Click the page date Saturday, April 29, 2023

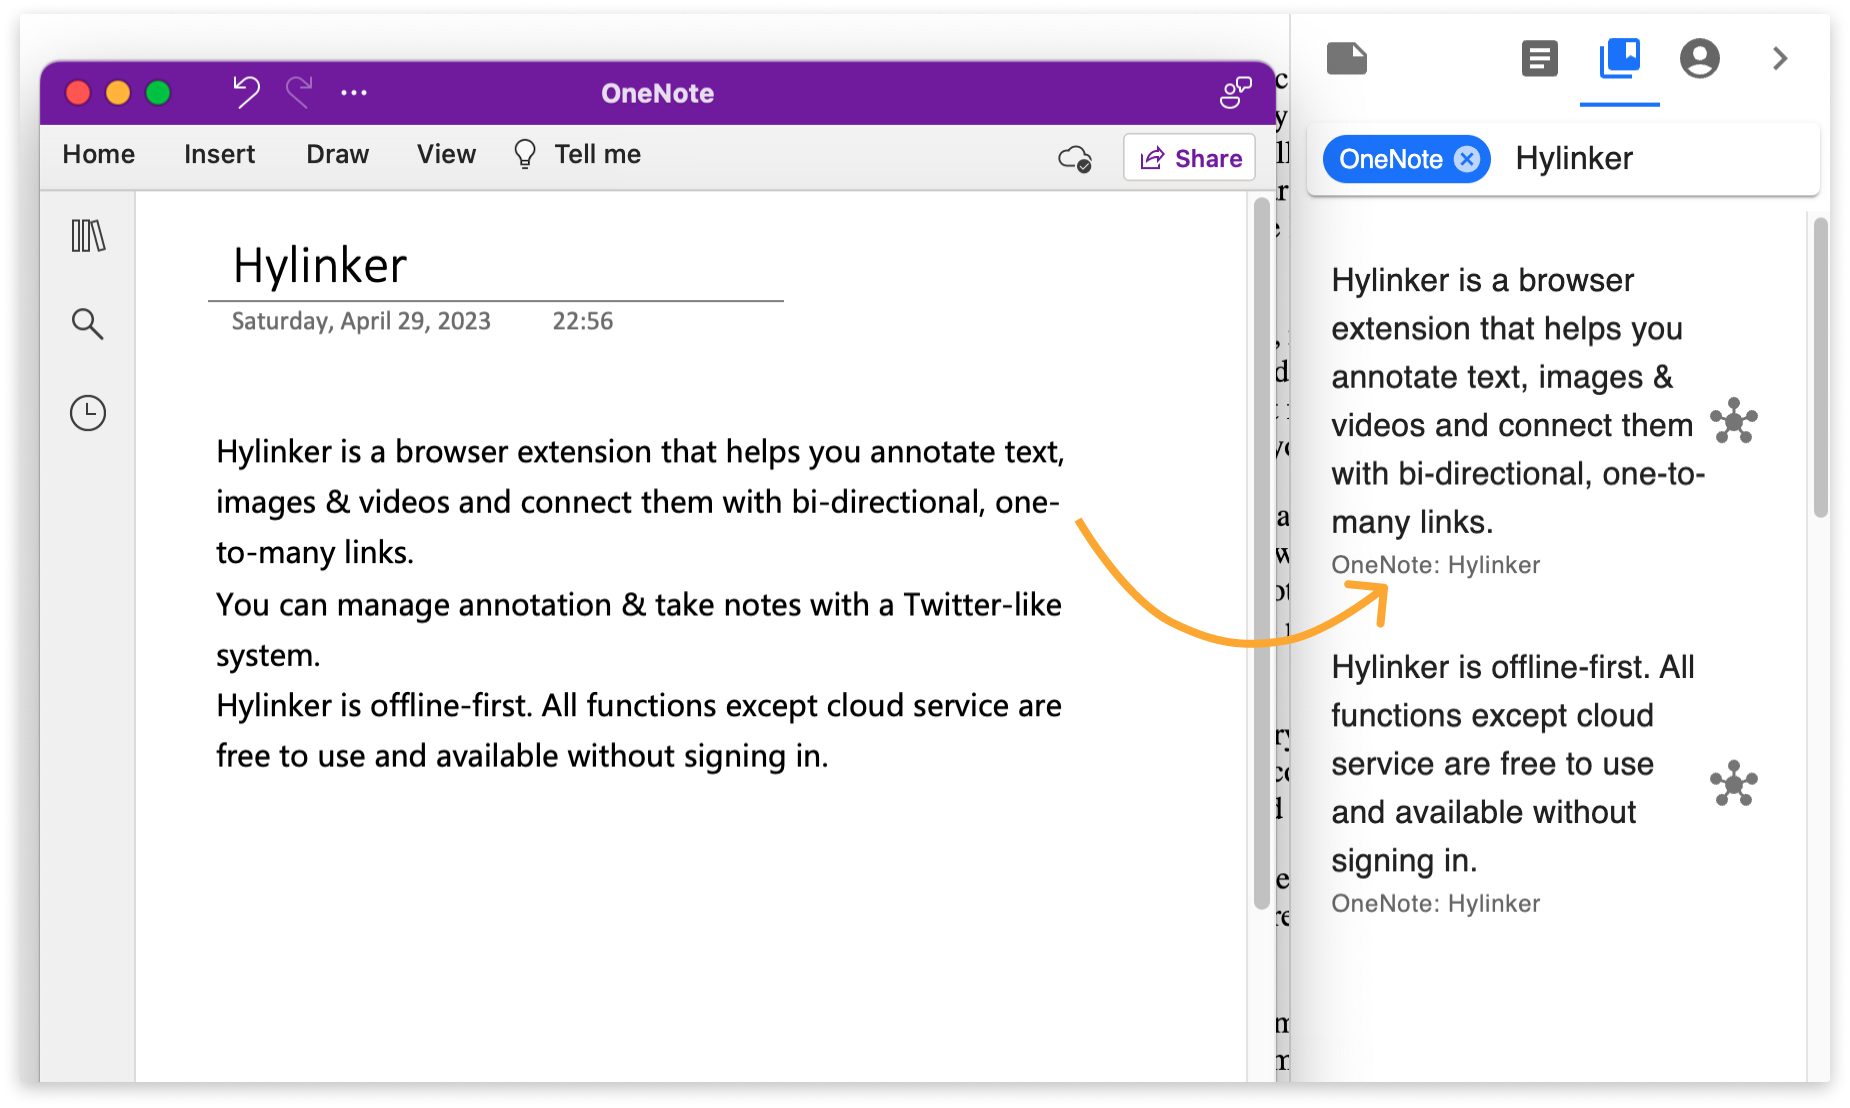[x=361, y=321]
